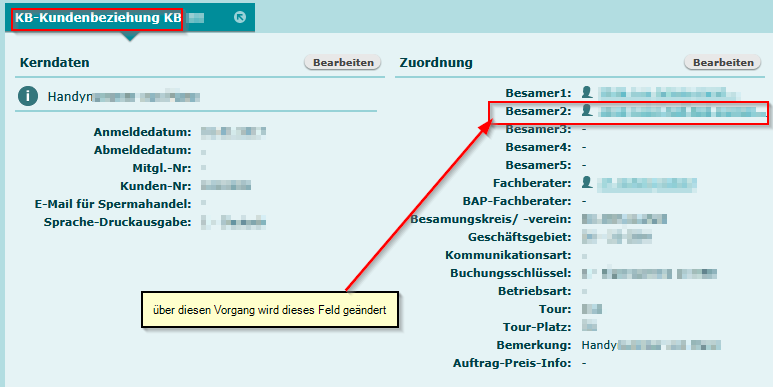
Task: Click the Buchungsschlüssel value
Action: pyautogui.click(x=649, y=273)
